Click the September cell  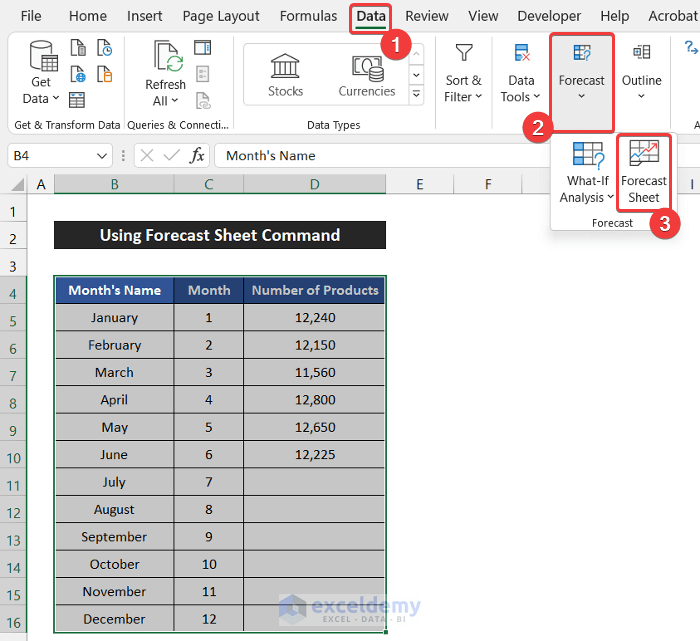114,537
